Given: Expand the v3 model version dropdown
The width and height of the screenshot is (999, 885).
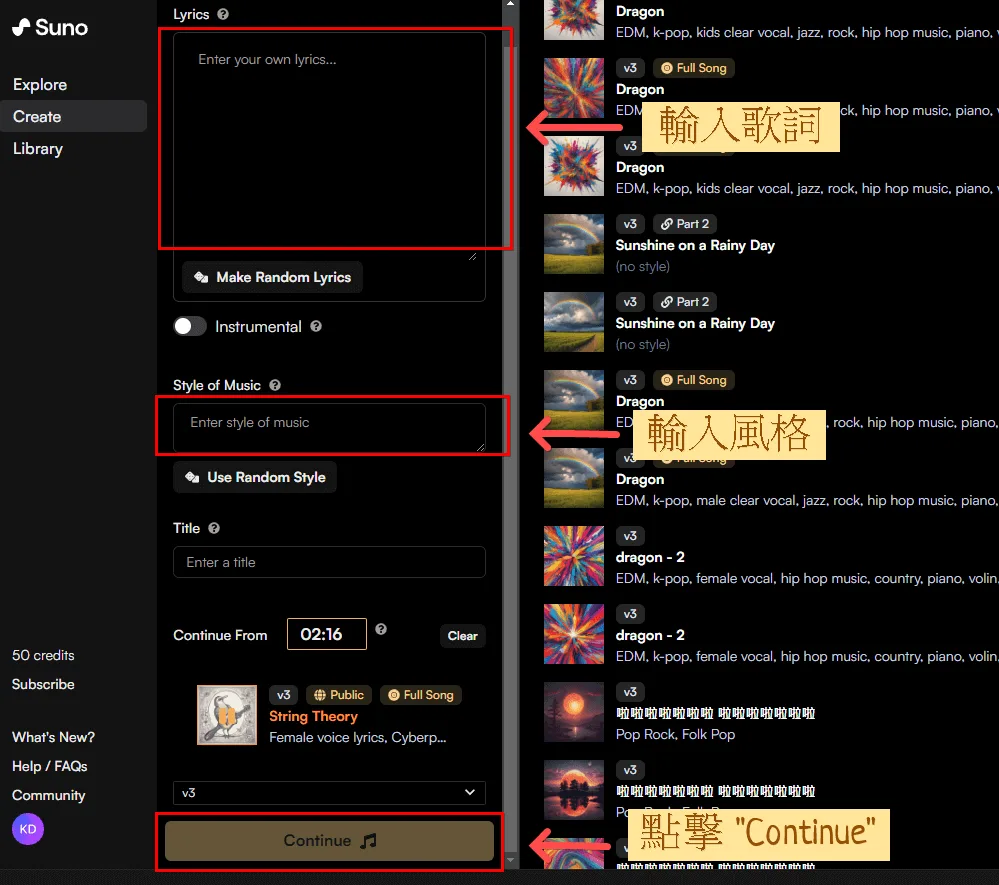Looking at the screenshot, I should [x=329, y=792].
